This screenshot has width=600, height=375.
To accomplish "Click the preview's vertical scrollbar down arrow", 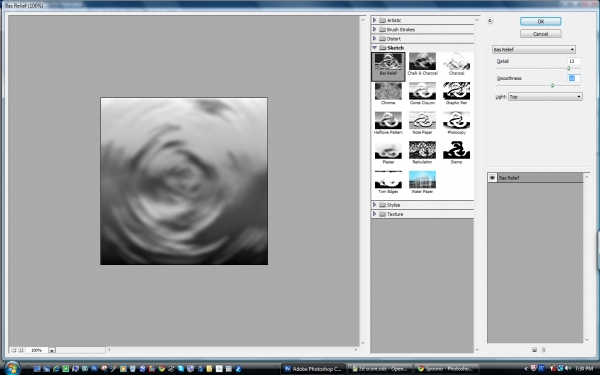I will coord(363,343).
